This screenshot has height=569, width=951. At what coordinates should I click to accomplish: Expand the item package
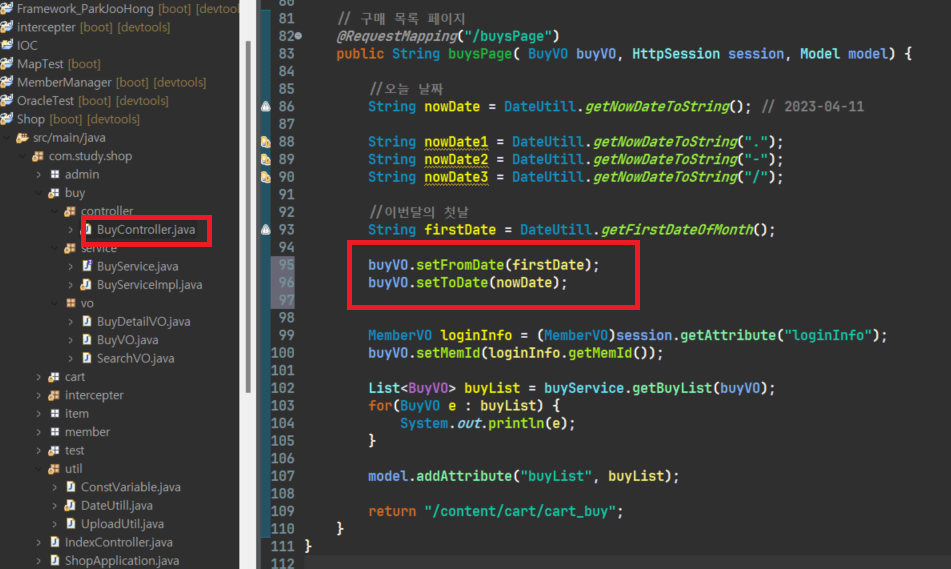point(39,414)
